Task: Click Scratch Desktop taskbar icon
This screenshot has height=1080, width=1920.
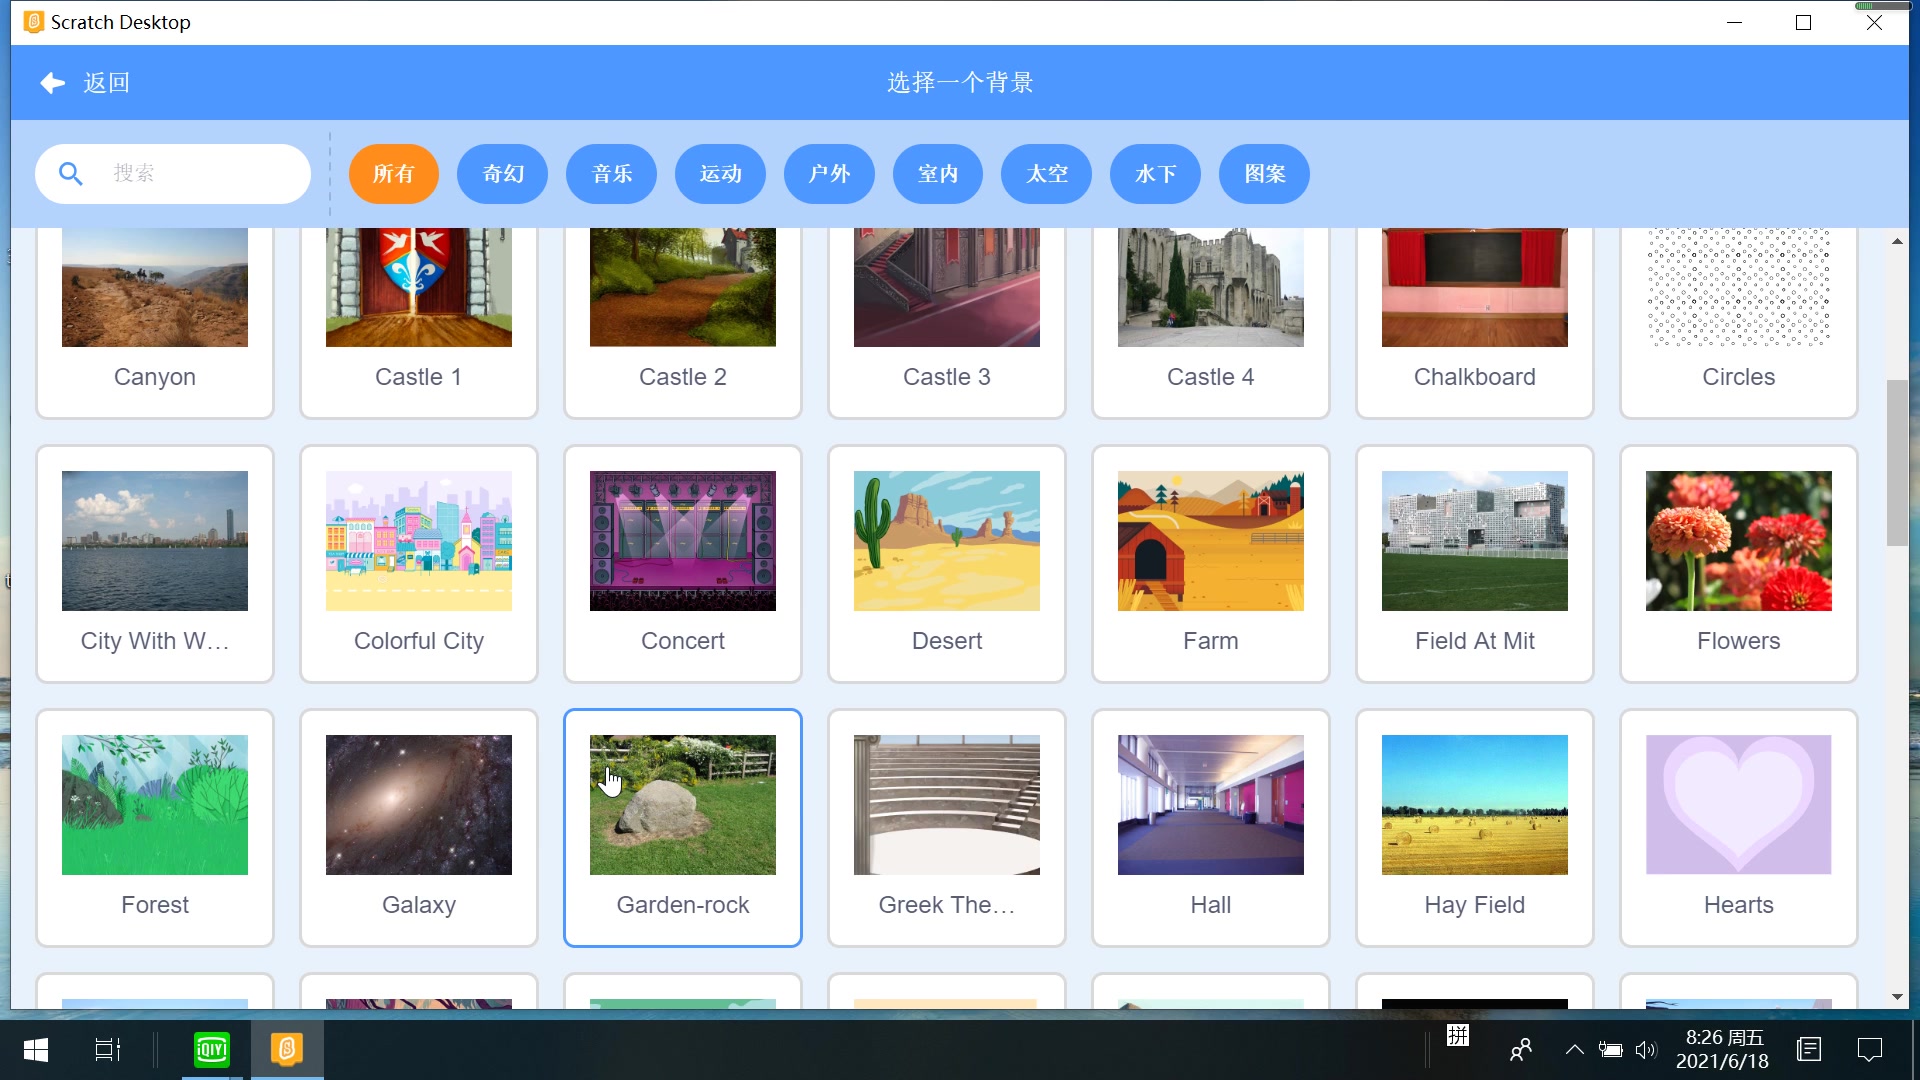Action: pyautogui.click(x=287, y=1049)
